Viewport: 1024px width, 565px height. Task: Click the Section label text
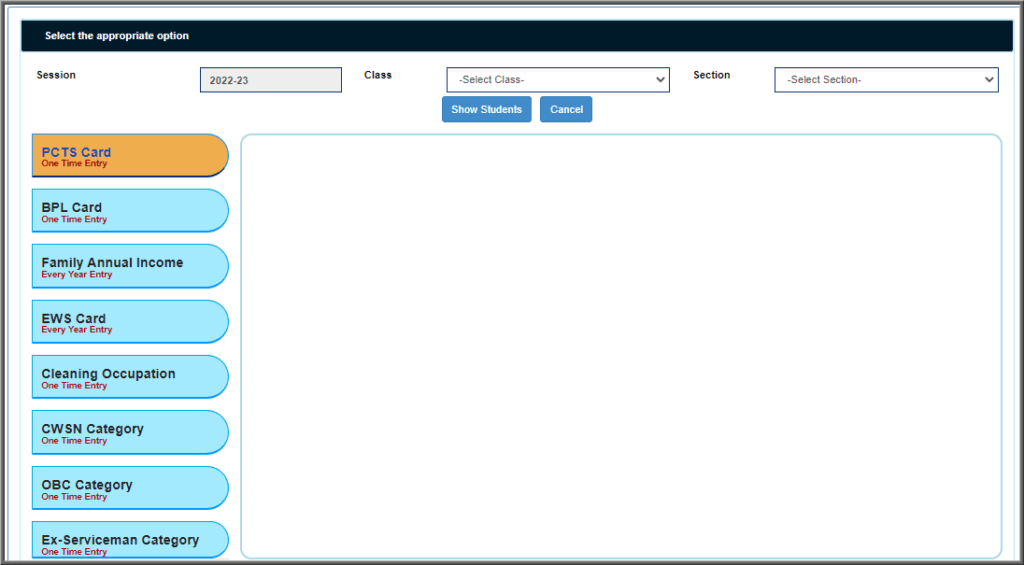711,75
